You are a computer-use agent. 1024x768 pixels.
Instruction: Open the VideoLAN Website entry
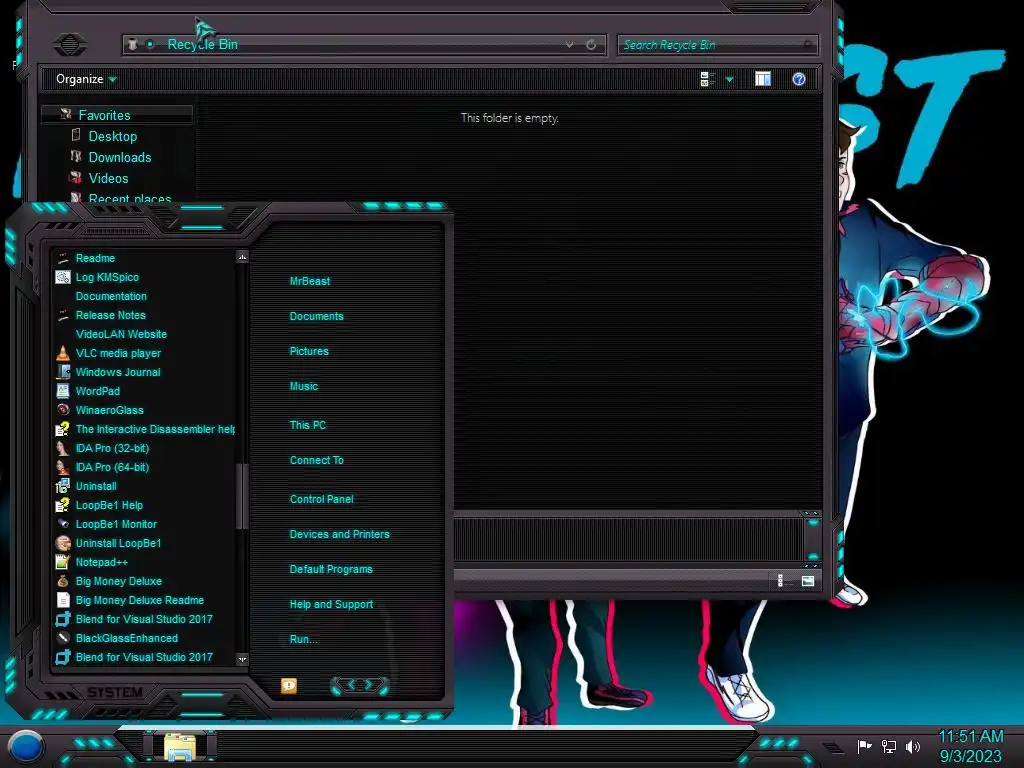click(x=121, y=334)
